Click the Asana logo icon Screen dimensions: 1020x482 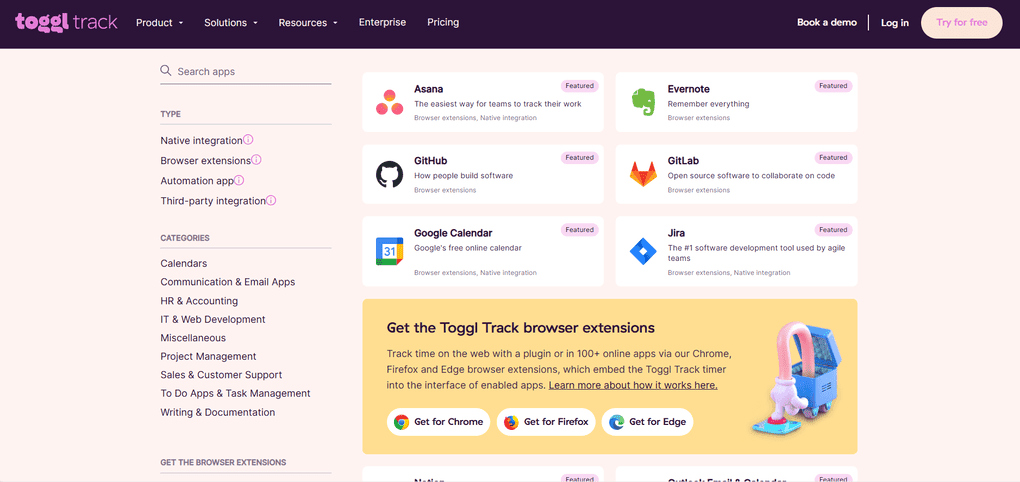389,102
